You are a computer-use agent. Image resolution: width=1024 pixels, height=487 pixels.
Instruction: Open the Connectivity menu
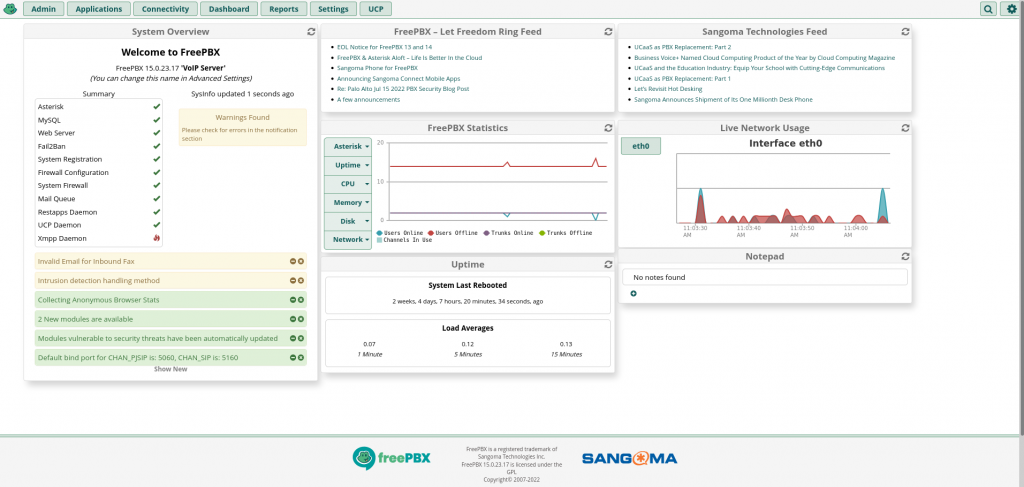point(165,9)
